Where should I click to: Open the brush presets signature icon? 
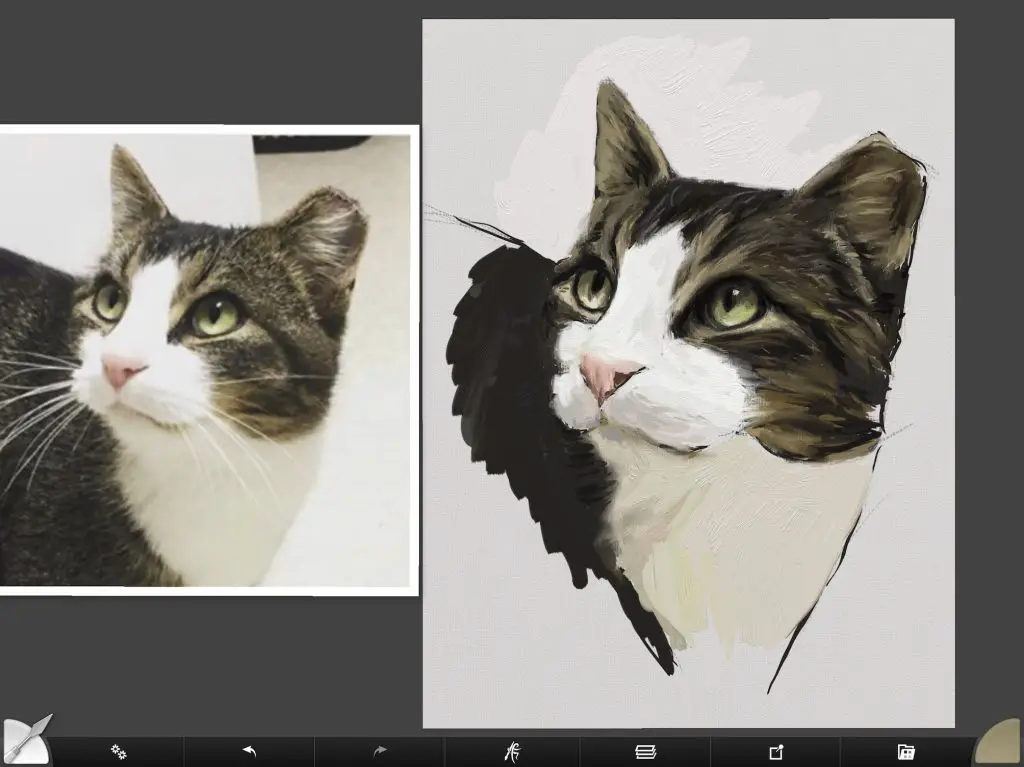tap(513, 752)
